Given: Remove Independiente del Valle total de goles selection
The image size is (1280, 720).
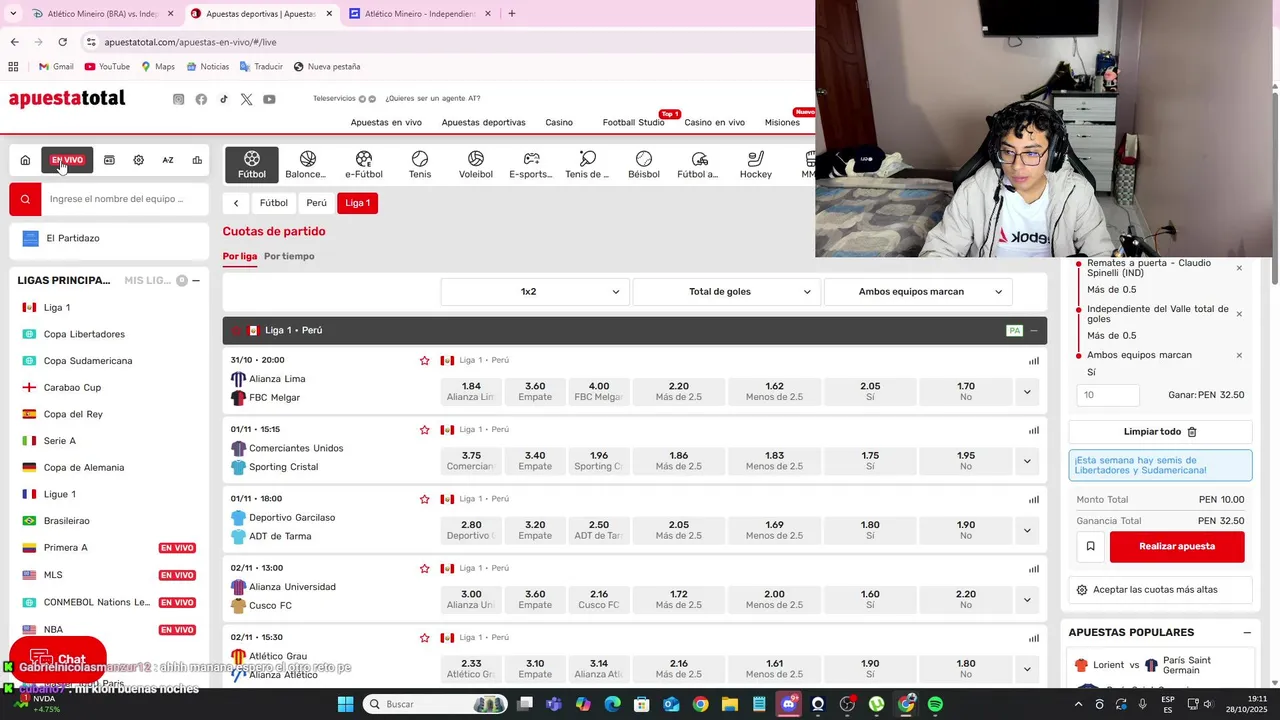Looking at the screenshot, I should point(1239,314).
